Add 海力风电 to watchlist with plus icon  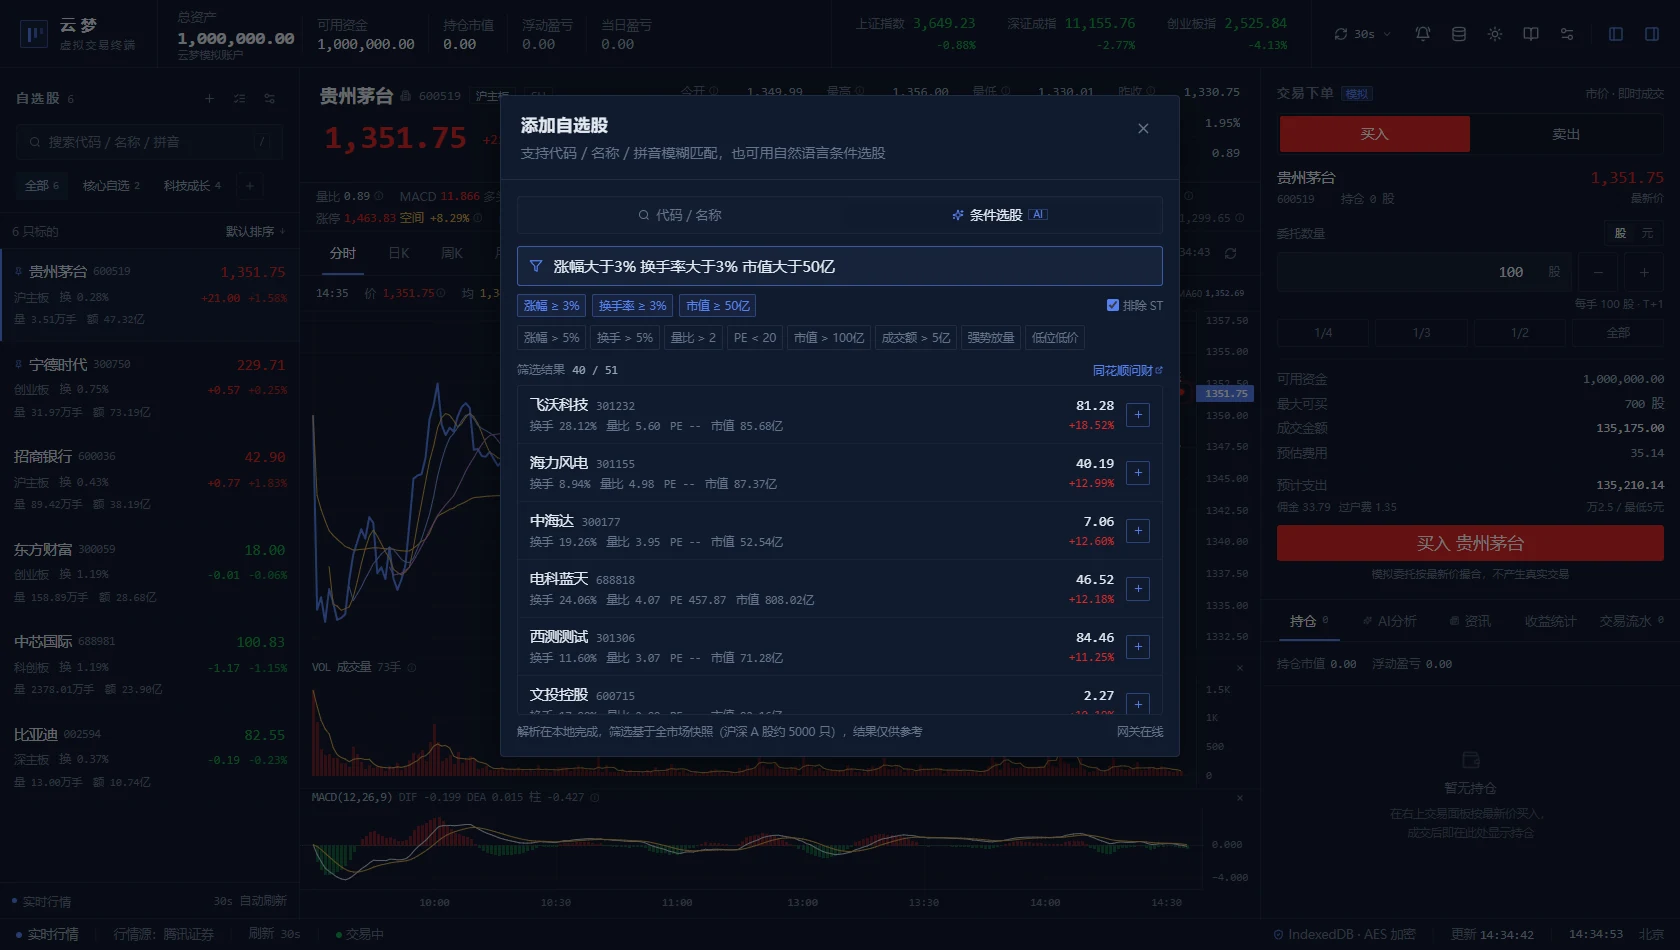click(x=1138, y=473)
